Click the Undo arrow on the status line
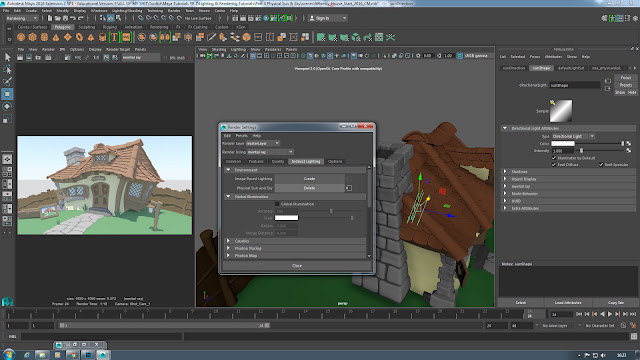 coord(73,18)
